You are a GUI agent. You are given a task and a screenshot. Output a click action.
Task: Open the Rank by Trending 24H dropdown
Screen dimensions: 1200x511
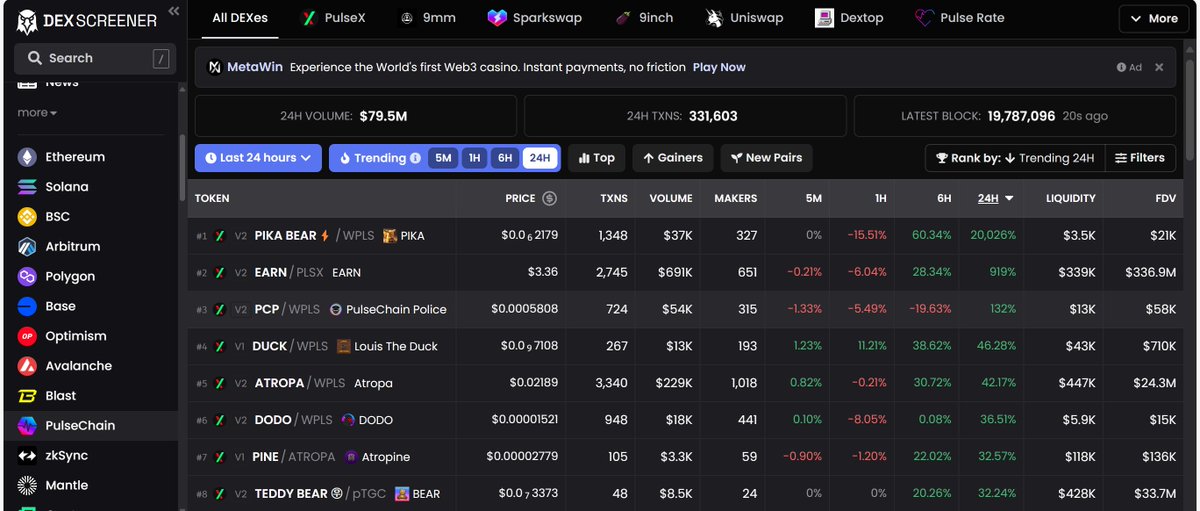pyautogui.click(x=1014, y=158)
